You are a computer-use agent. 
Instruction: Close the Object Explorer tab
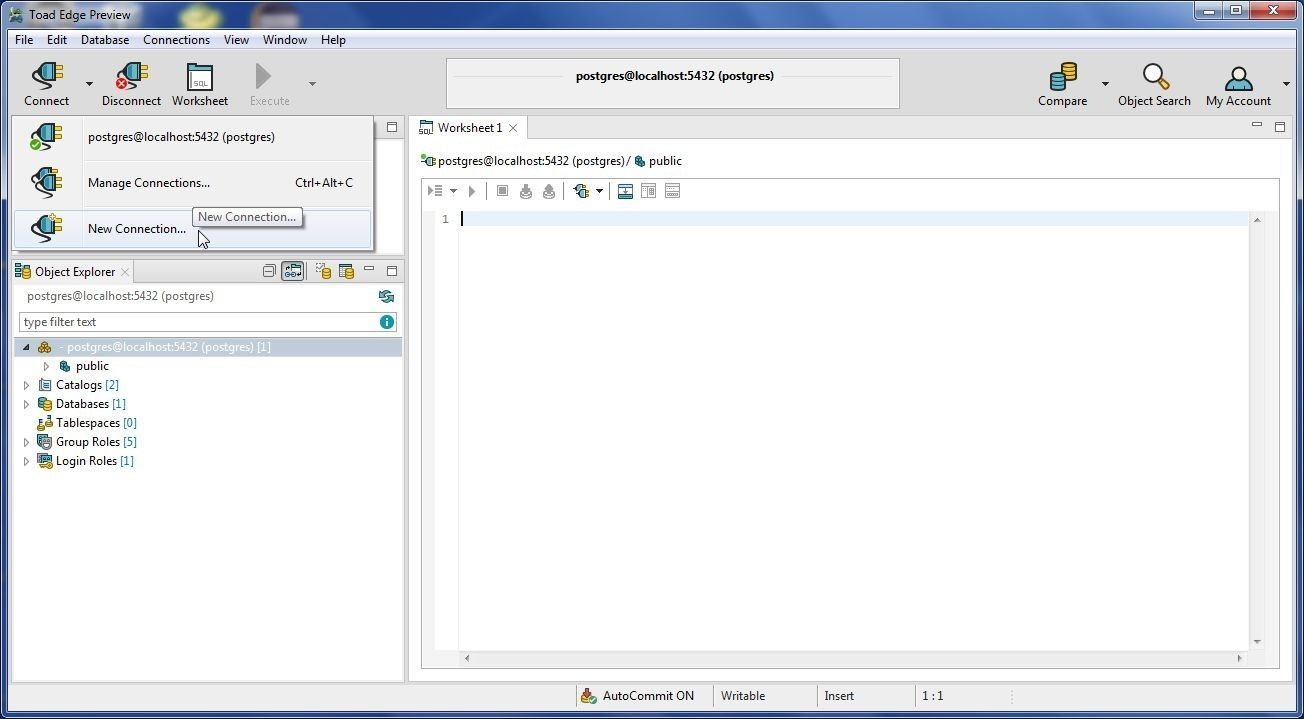[x=125, y=272]
